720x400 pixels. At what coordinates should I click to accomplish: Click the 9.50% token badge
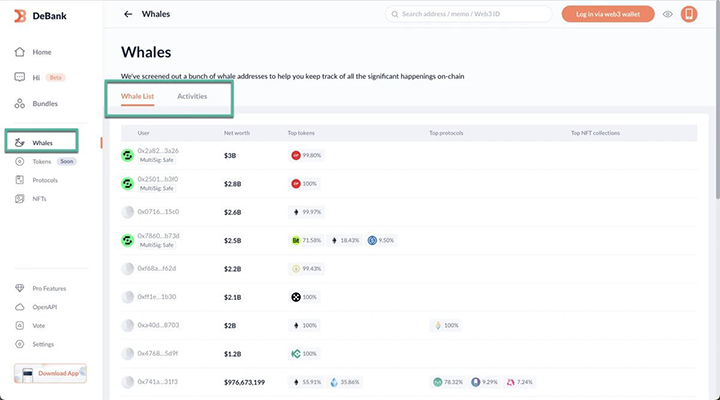tap(381, 240)
